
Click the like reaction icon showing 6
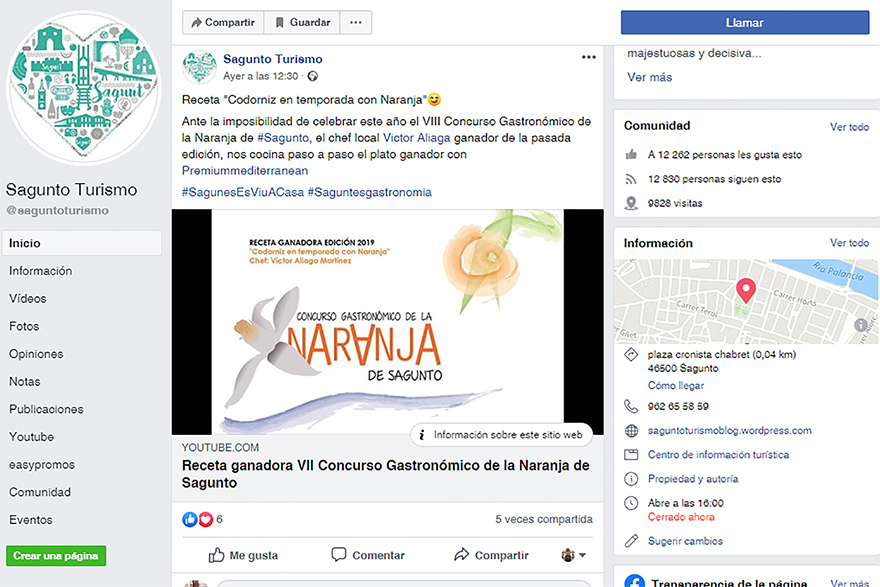click(190, 519)
